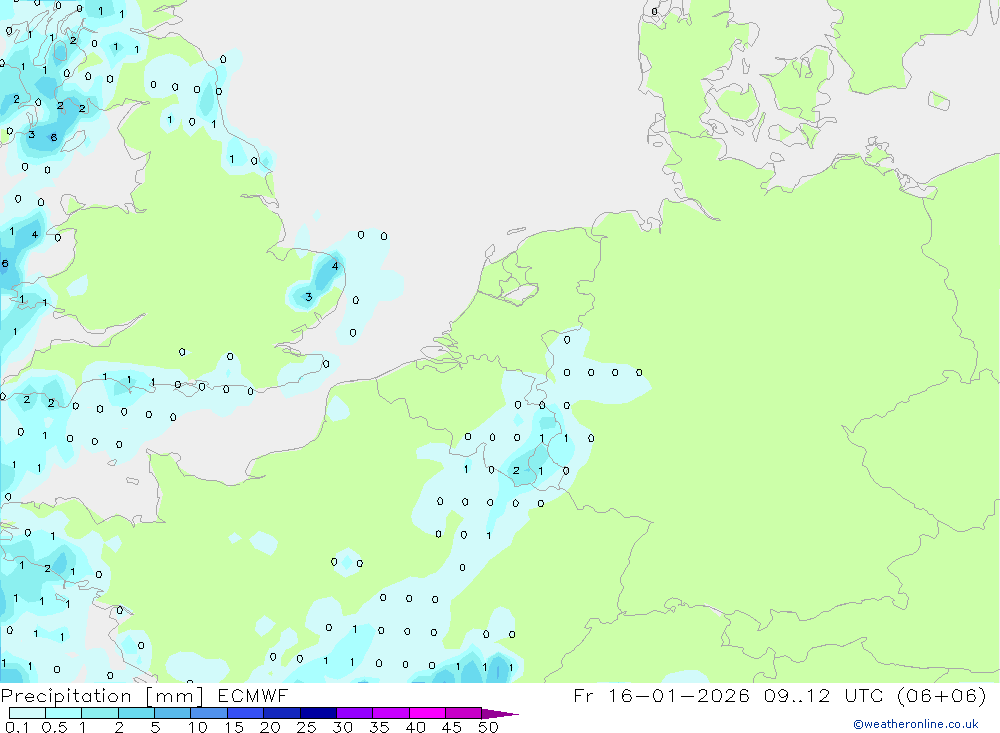Click the legend label '0.1'
Screen dimensions: 1000x733
coord(17,727)
